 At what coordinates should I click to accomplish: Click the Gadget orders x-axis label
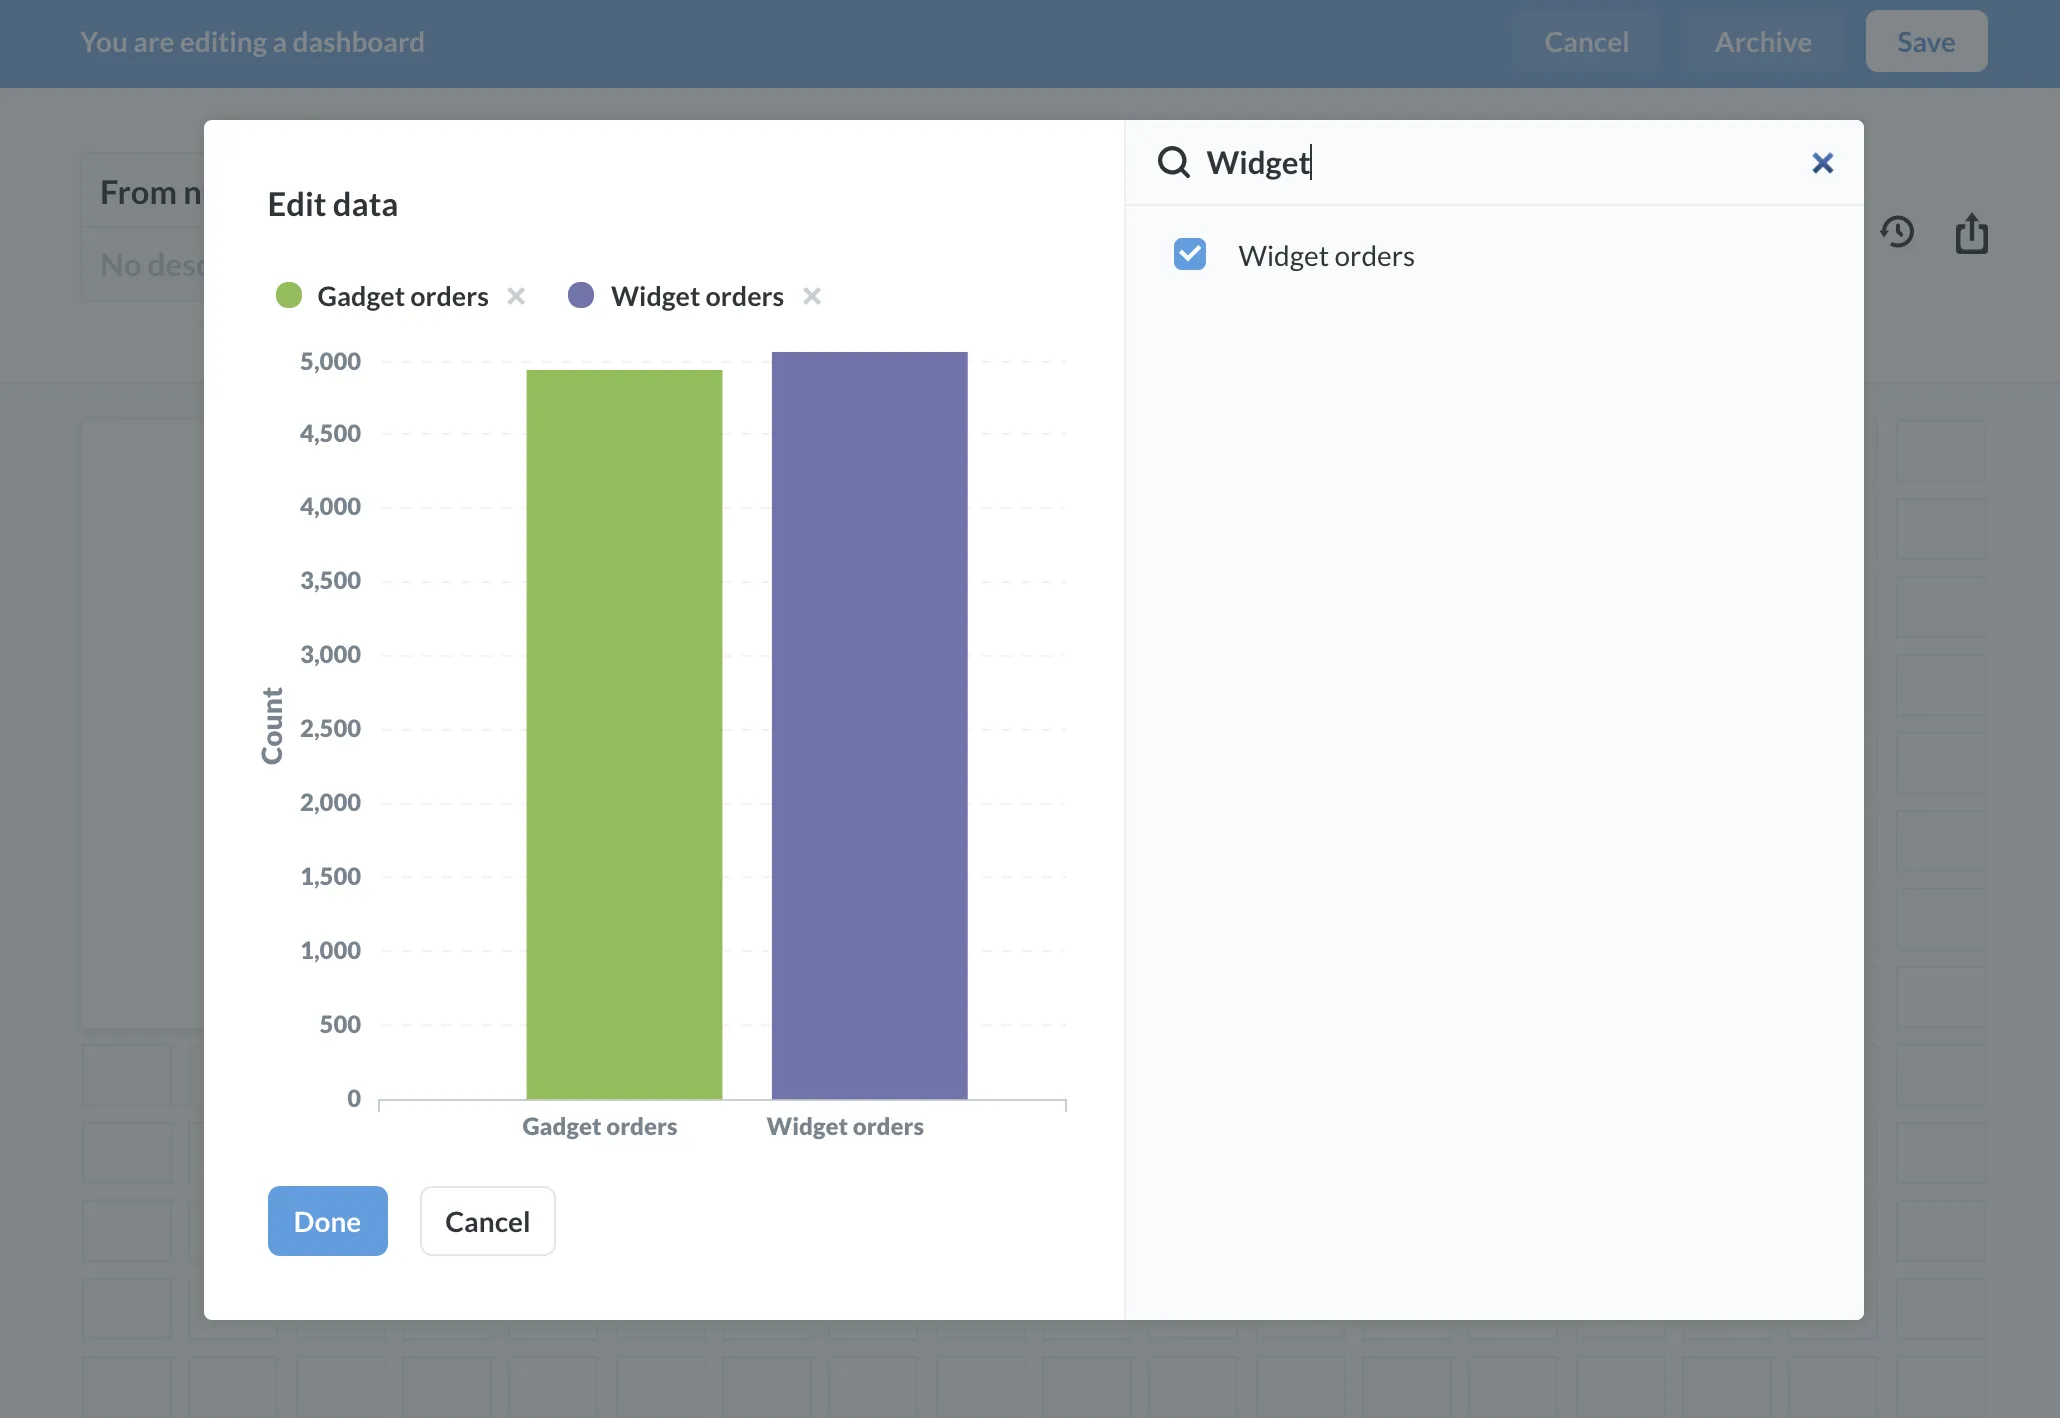coord(600,1127)
